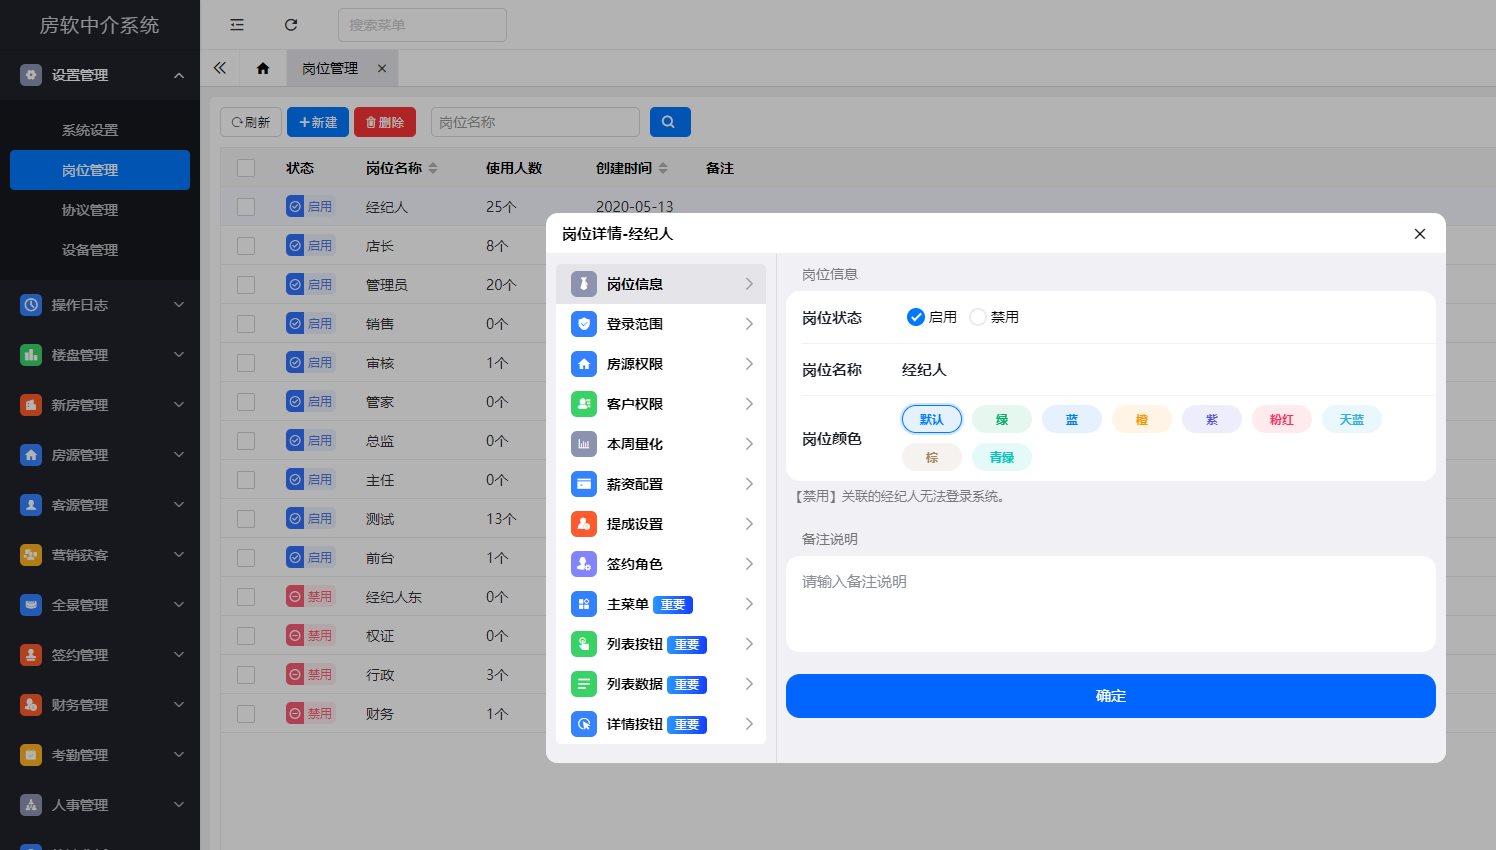Image resolution: width=1496 pixels, height=850 pixels.
Task: Check the checkbox for 店长 row
Action: 246,246
